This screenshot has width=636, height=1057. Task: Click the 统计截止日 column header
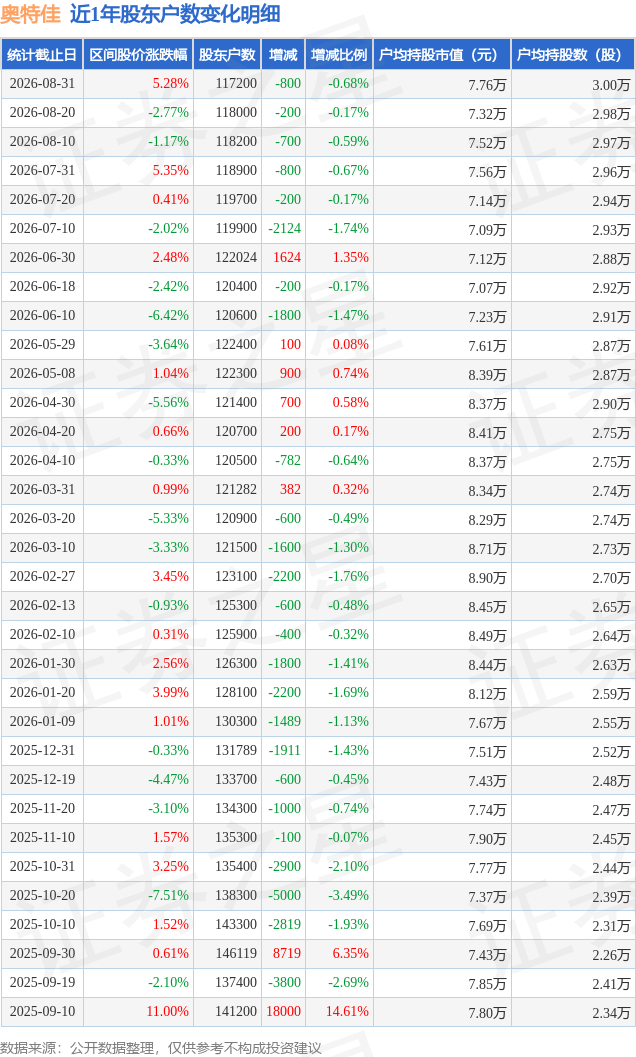pos(42,55)
